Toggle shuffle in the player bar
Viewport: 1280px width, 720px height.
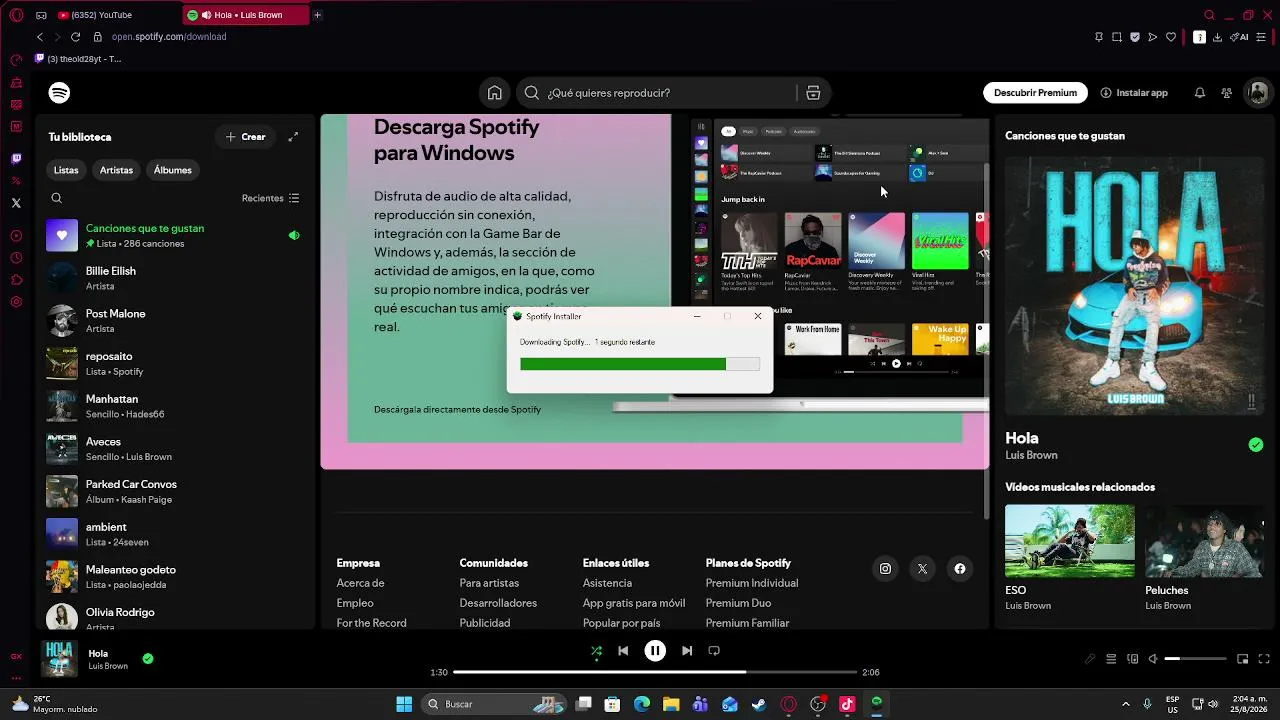tap(596, 651)
